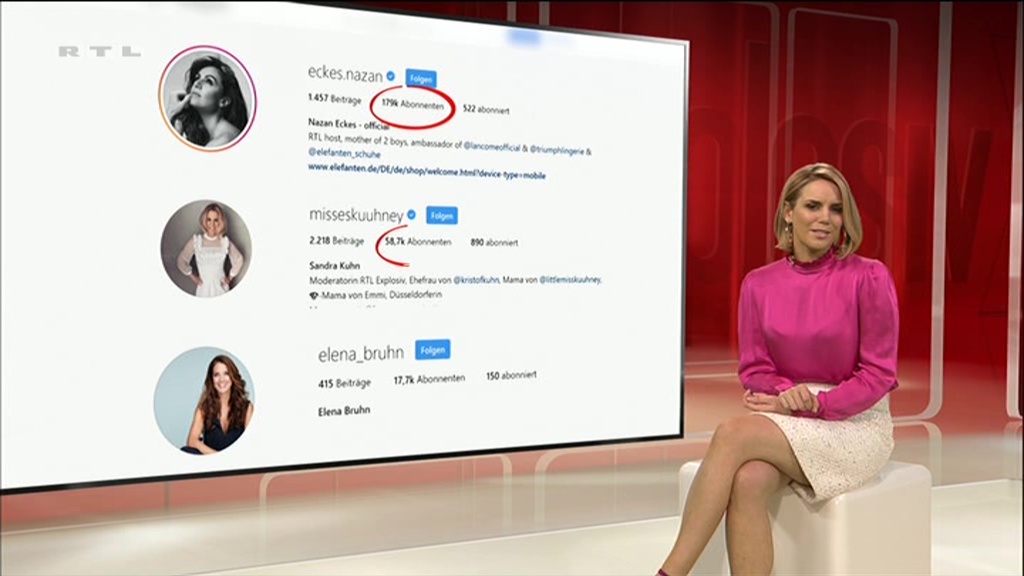
Task: Show the 522 abonniert following list
Action: (x=486, y=110)
